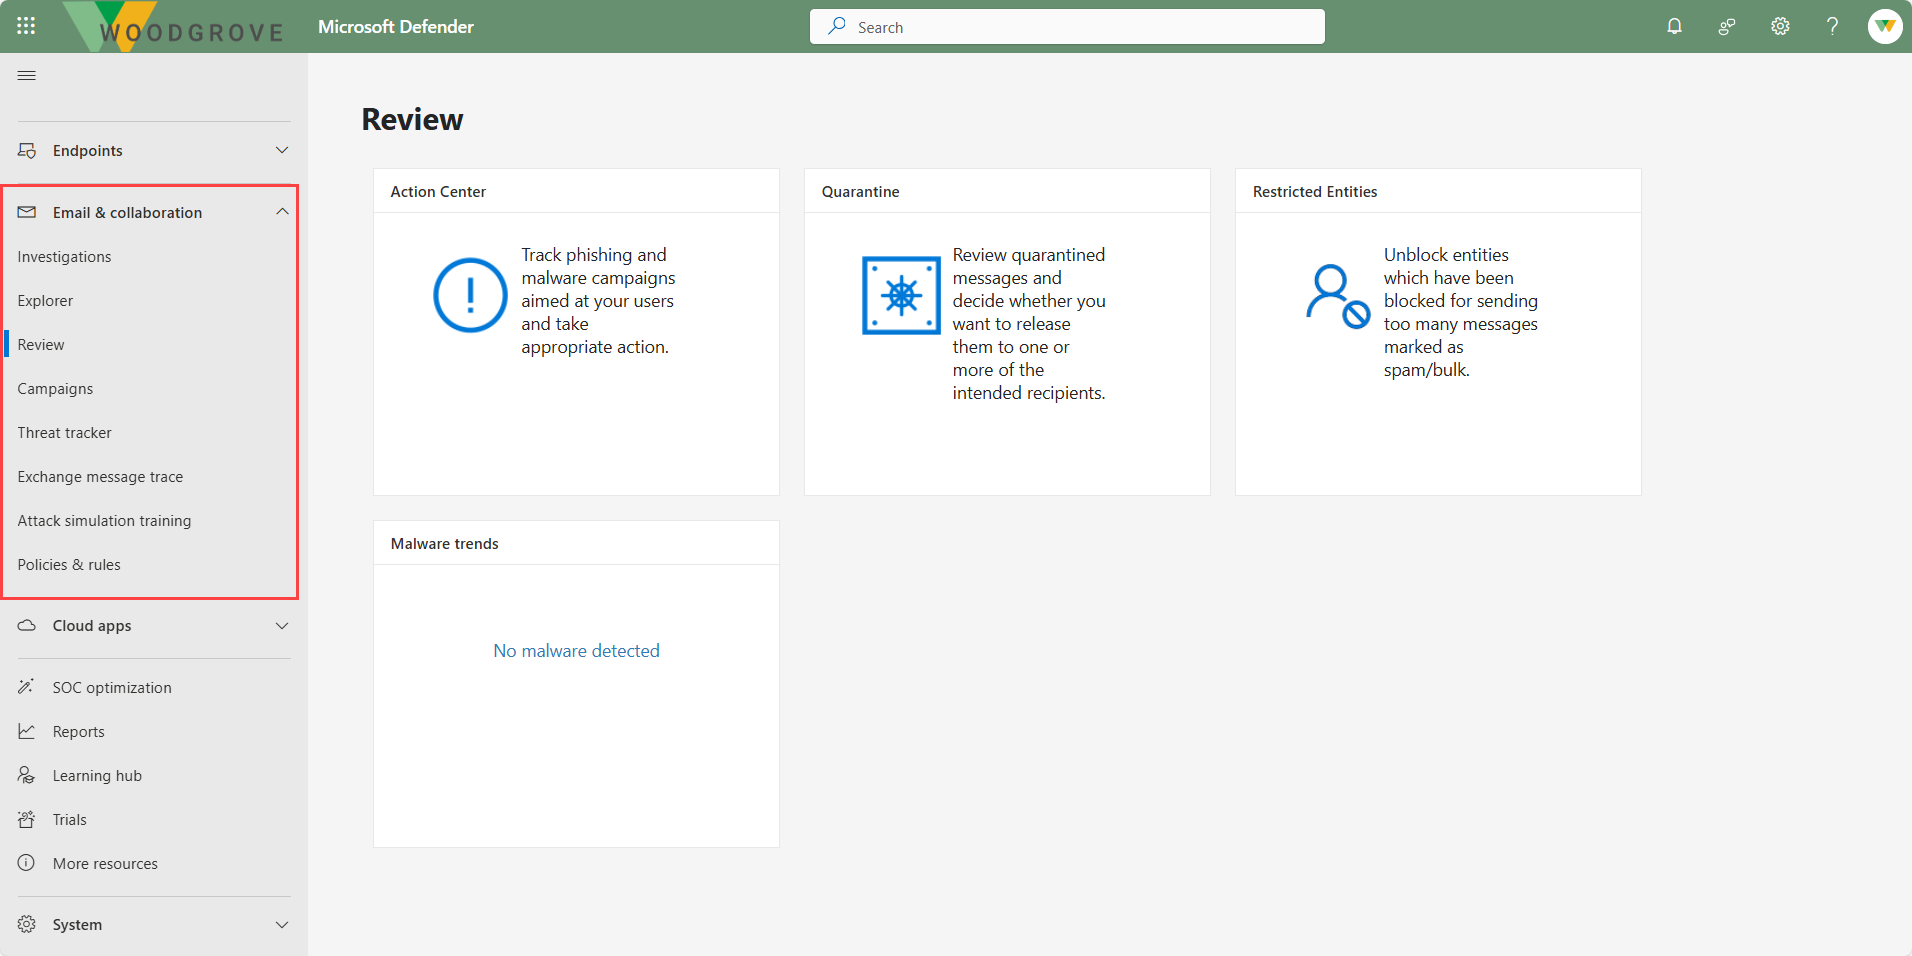
Task: Select the Action Center exclamation icon
Action: pyautogui.click(x=470, y=295)
